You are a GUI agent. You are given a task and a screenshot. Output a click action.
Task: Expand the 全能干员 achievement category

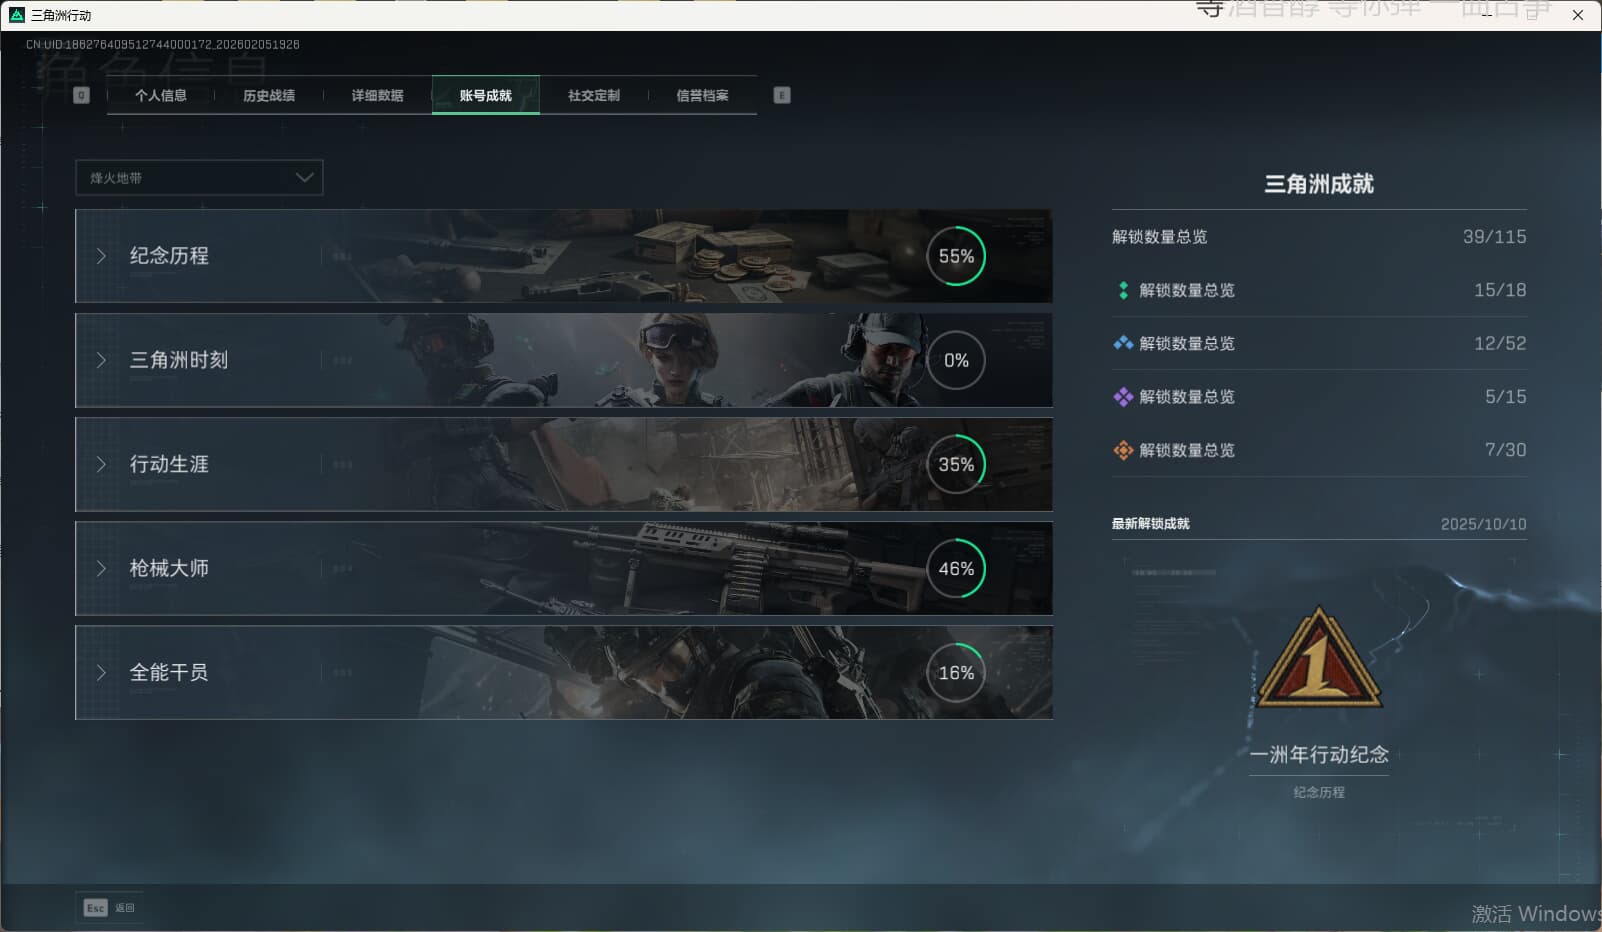point(100,673)
